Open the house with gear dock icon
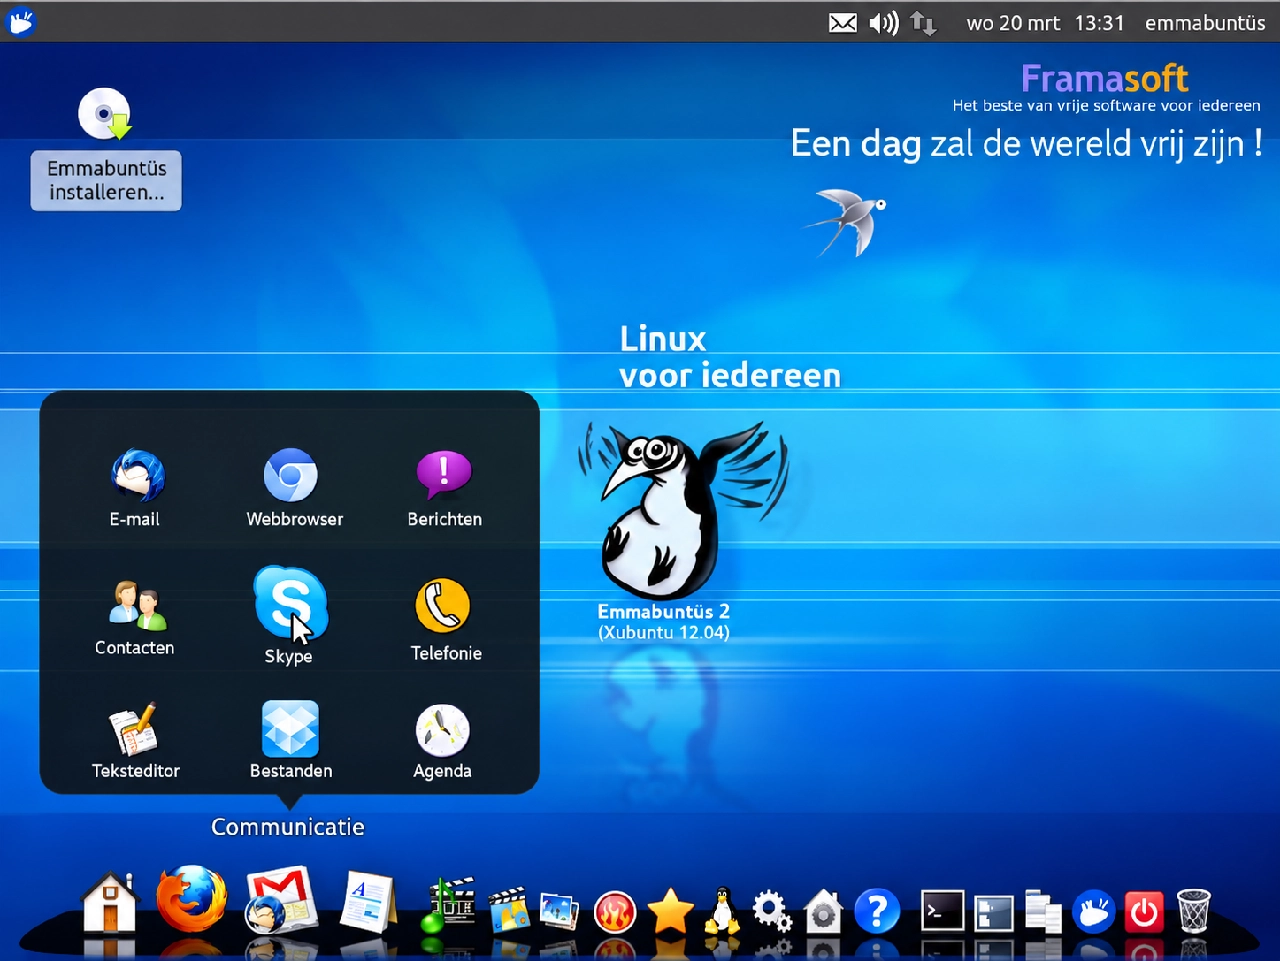This screenshot has width=1280, height=961. (x=823, y=911)
